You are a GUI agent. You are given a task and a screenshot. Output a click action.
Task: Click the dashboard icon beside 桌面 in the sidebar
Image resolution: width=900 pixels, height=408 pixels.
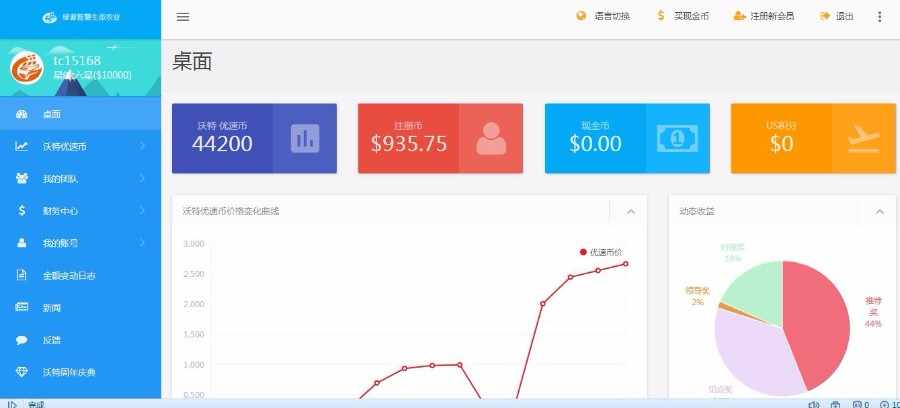pyautogui.click(x=22, y=114)
